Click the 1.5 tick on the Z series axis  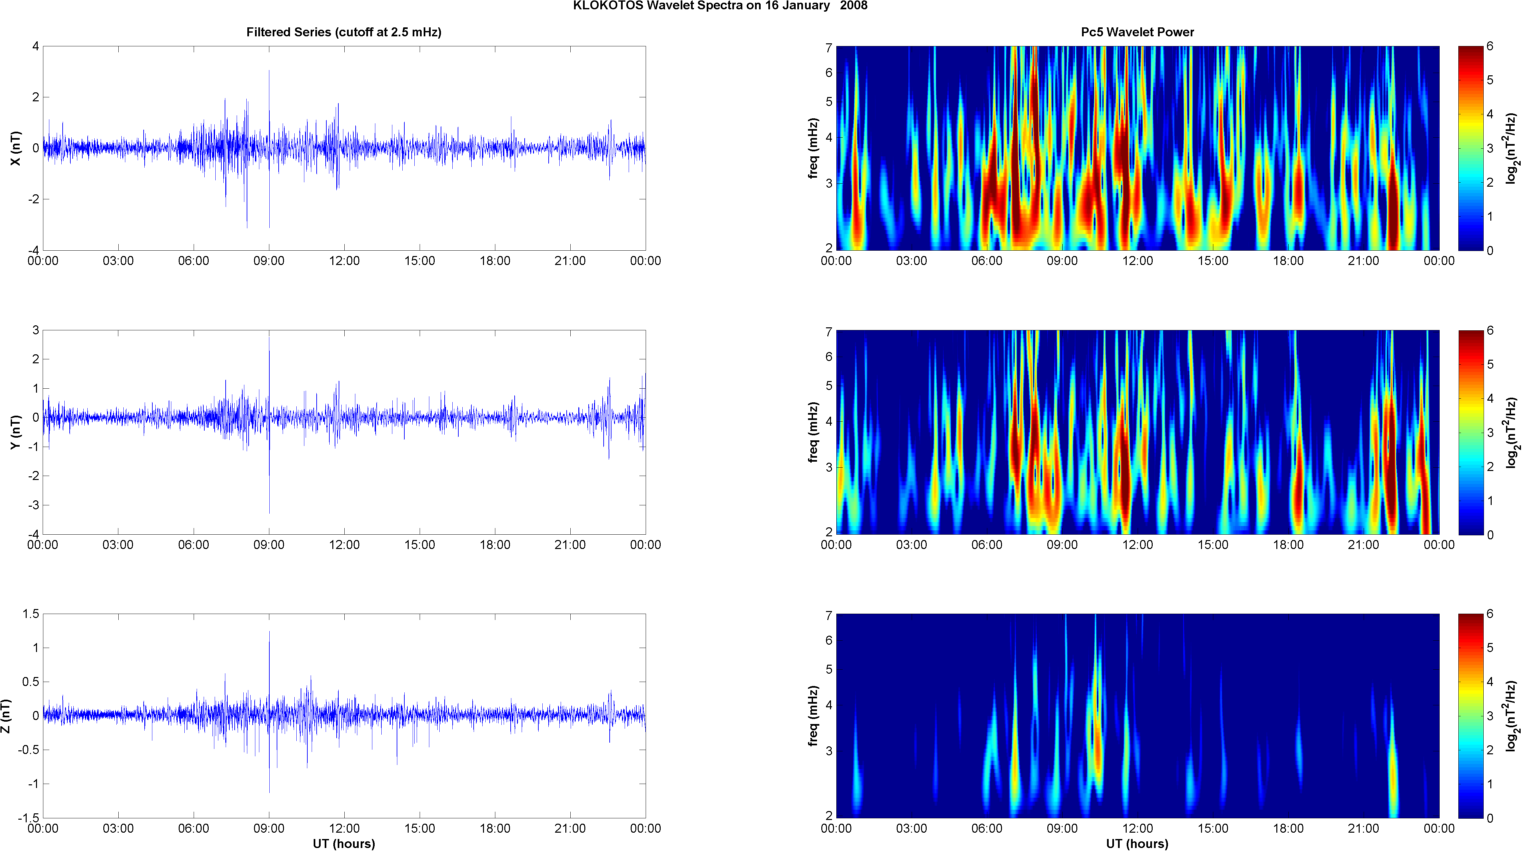tap(29, 614)
